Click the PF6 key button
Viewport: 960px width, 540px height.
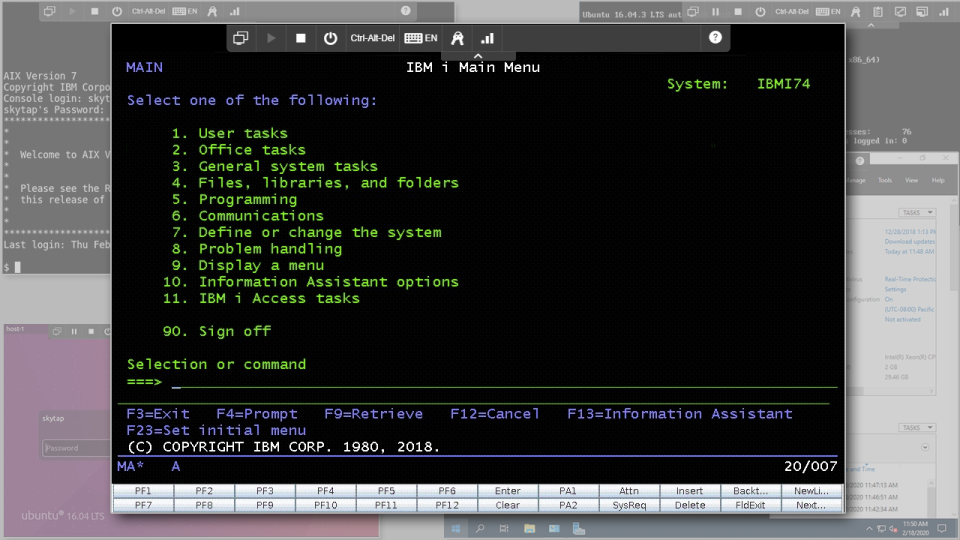pyautogui.click(x=447, y=490)
